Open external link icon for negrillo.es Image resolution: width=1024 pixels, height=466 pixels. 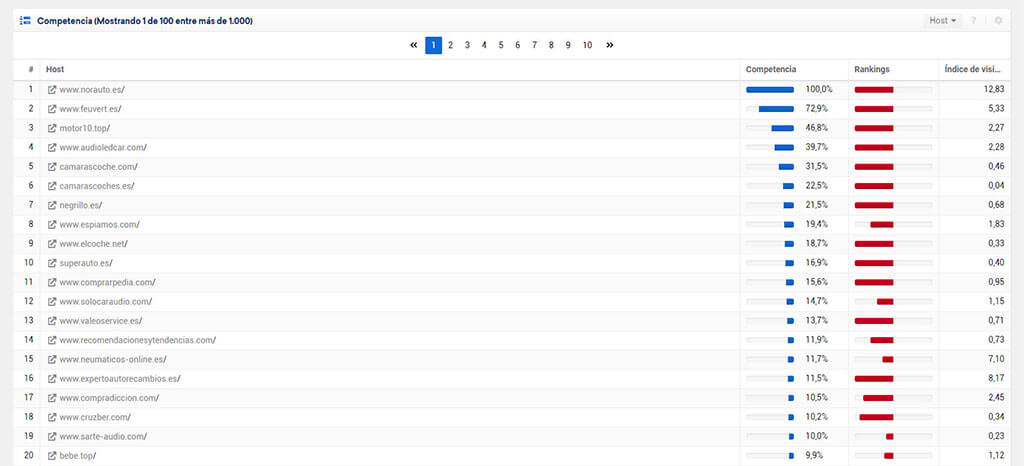[x=52, y=205]
